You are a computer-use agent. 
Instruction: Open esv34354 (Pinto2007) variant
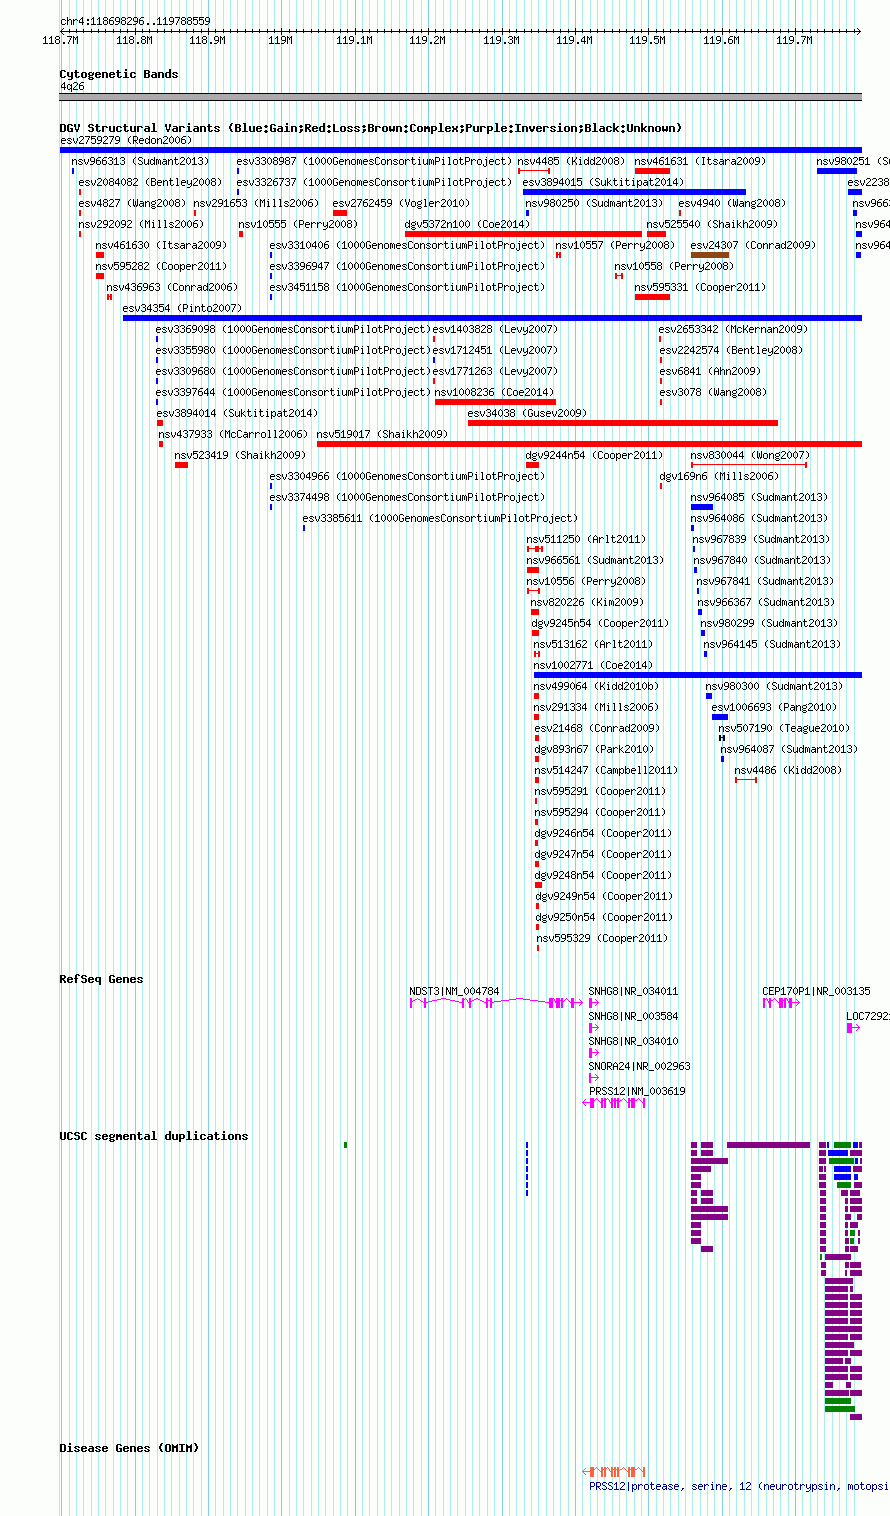click(182, 308)
